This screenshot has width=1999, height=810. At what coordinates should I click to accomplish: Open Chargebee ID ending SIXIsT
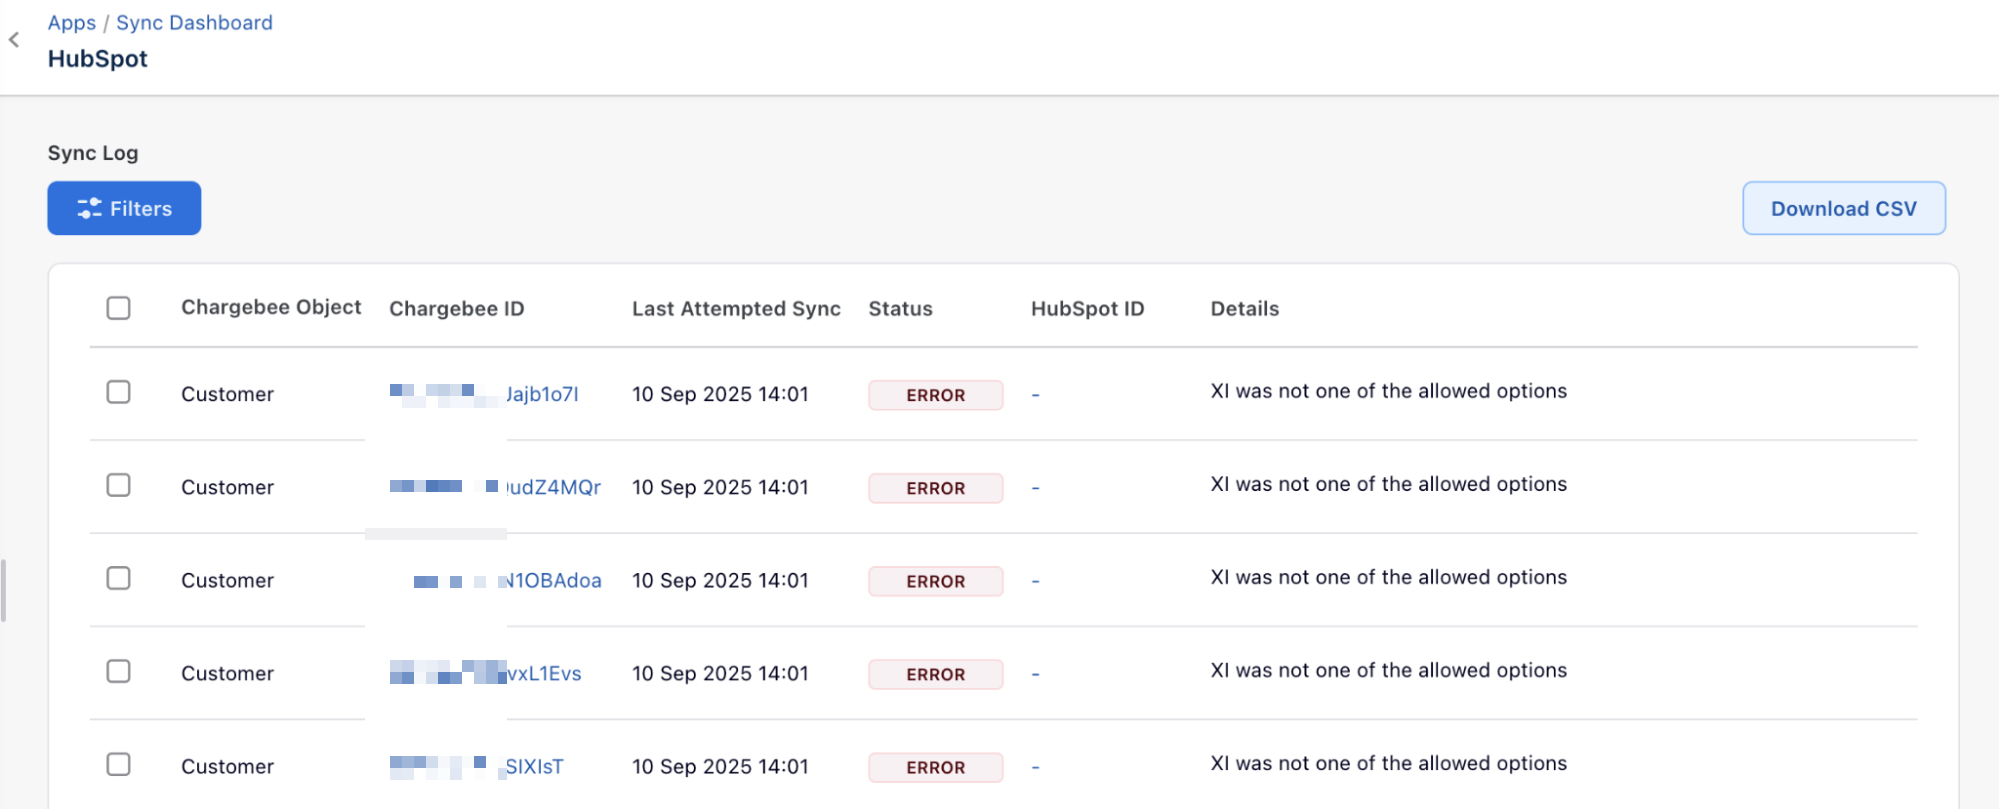[x=534, y=766]
